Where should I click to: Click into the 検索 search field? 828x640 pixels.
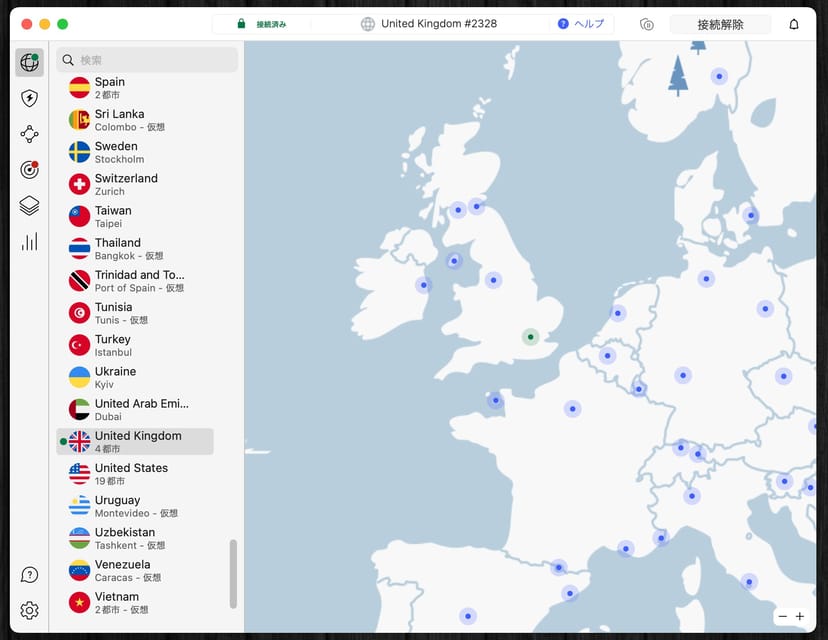tap(150, 60)
